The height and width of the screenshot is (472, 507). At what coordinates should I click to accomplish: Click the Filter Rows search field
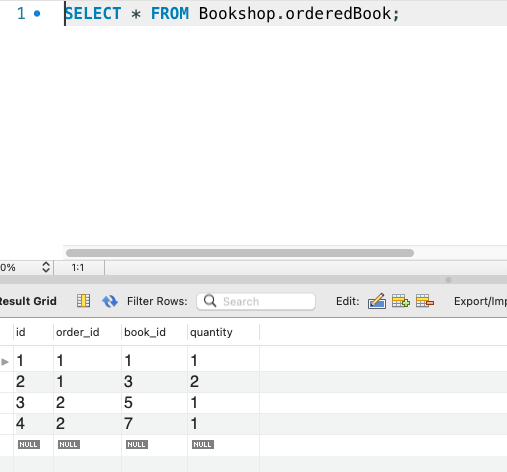[256, 301]
